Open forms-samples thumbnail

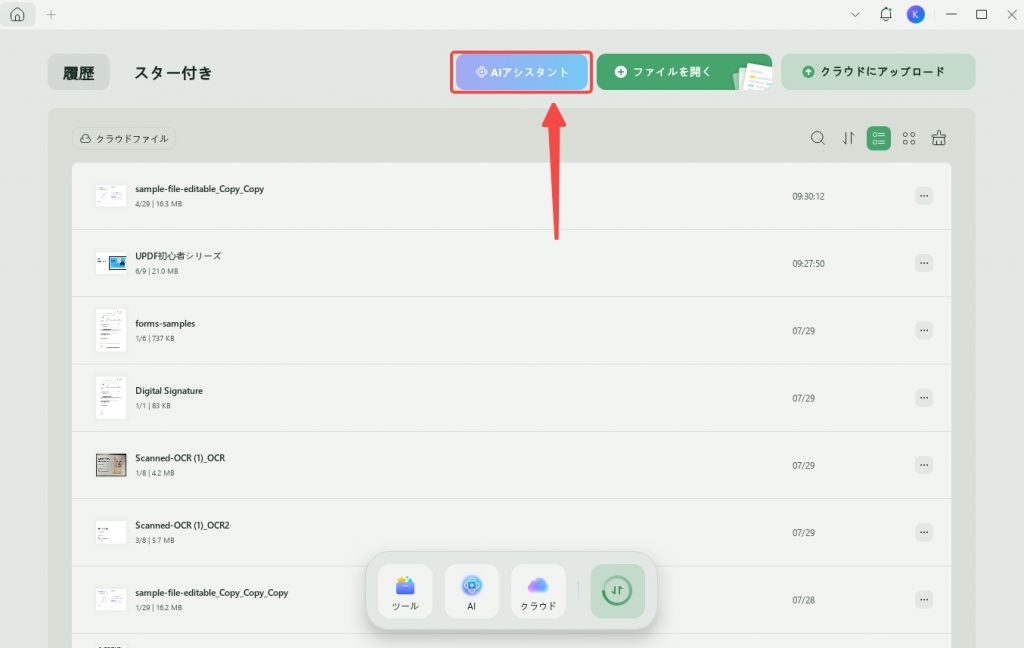point(111,331)
